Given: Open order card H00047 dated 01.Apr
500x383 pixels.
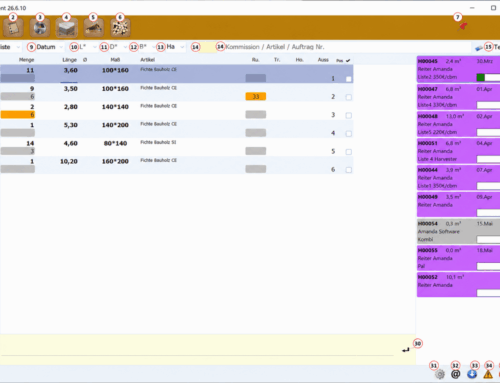Looking at the screenshot, I should click(x=458, y=97).
